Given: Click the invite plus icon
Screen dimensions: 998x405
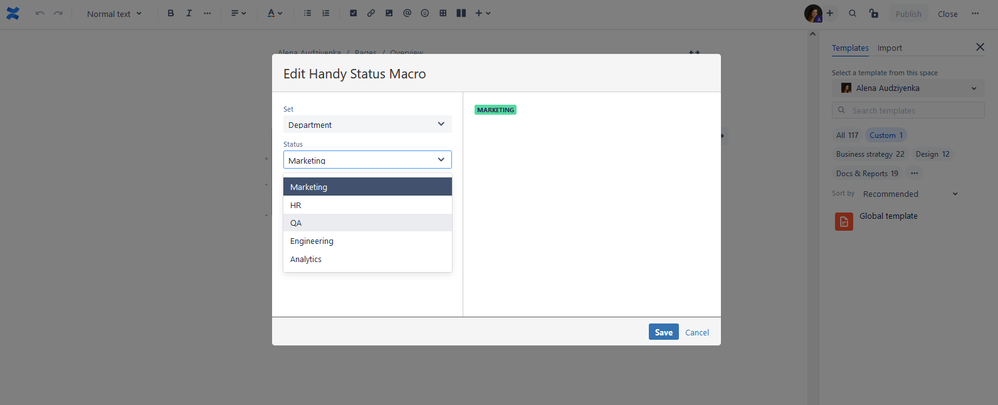Looking at the screenshot, I should coord(829,13).
